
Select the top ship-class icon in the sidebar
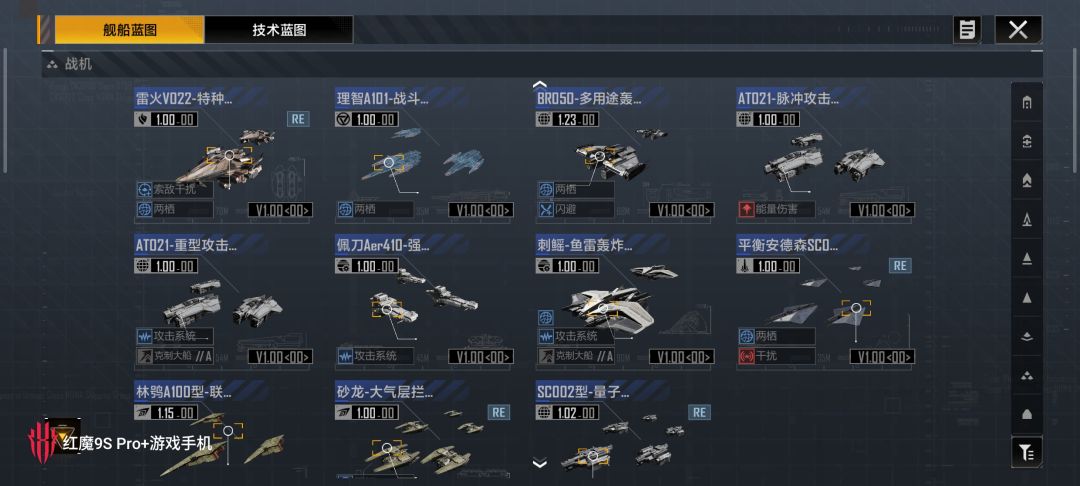pyautogui.click(x=1026, y=103)
